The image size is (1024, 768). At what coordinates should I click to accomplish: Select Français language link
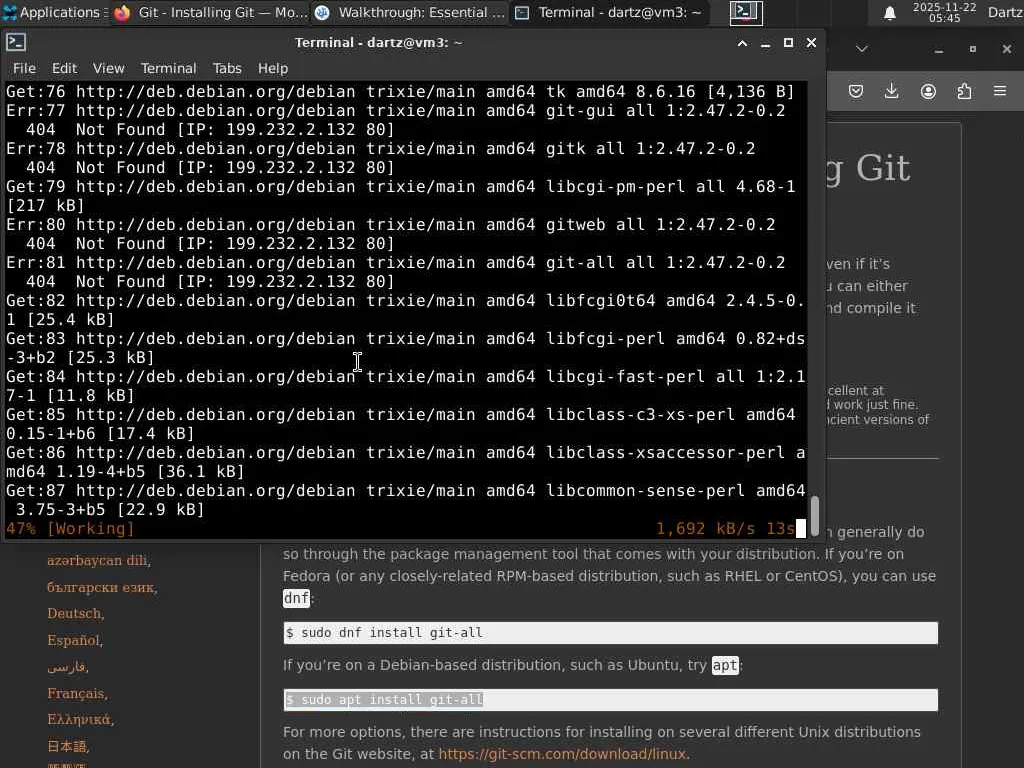click(77, 693)
